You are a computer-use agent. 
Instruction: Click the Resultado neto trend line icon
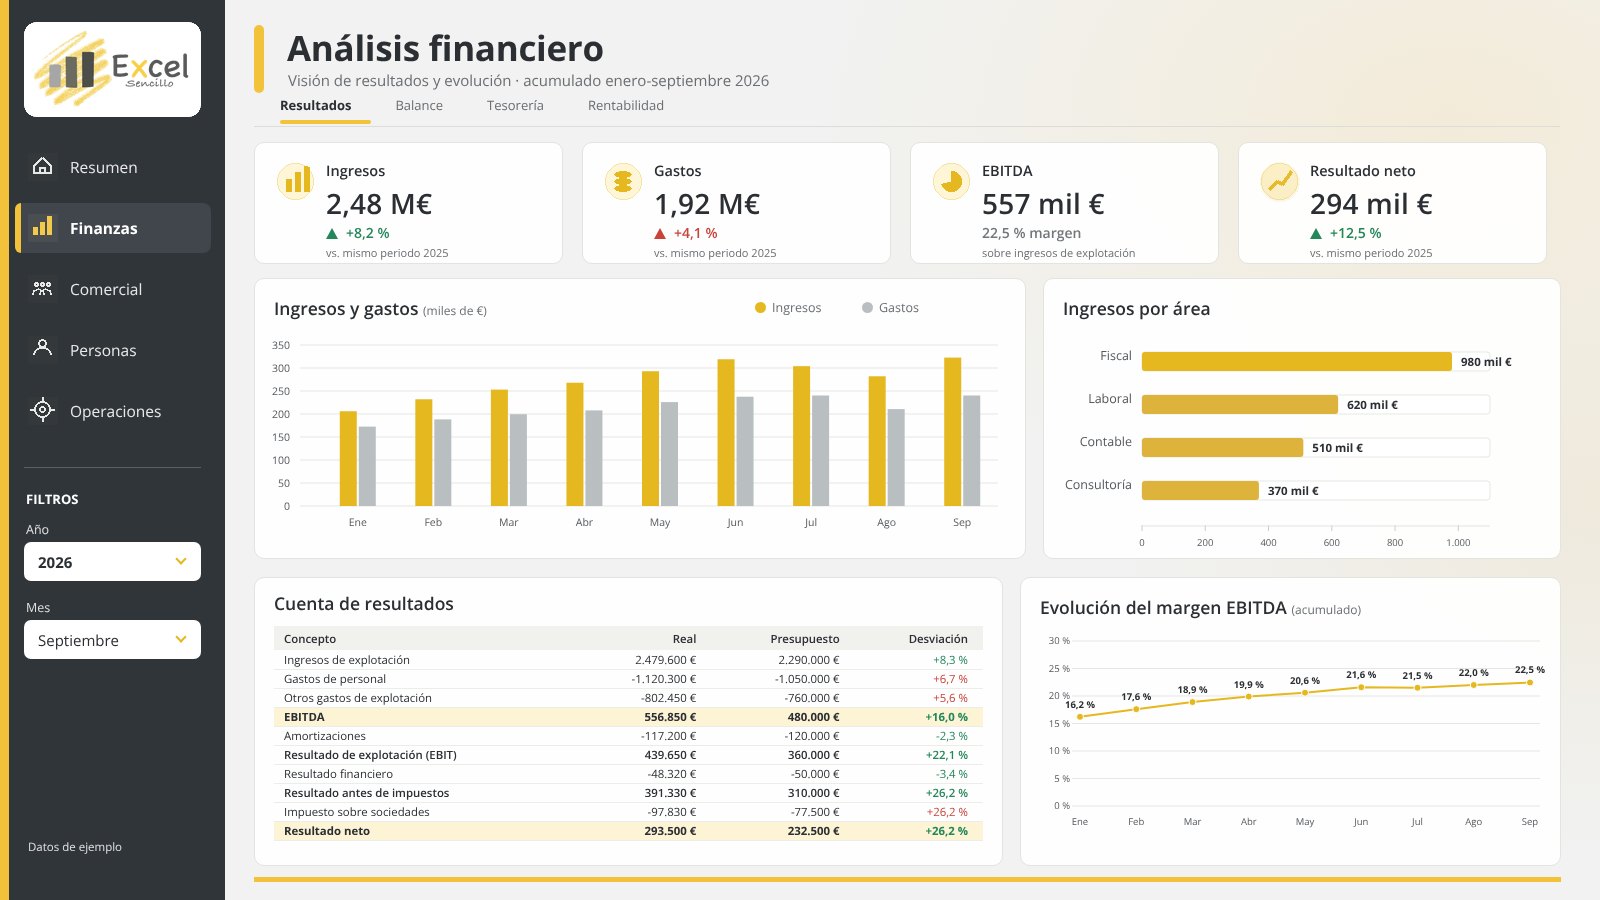click(1279, 181)
